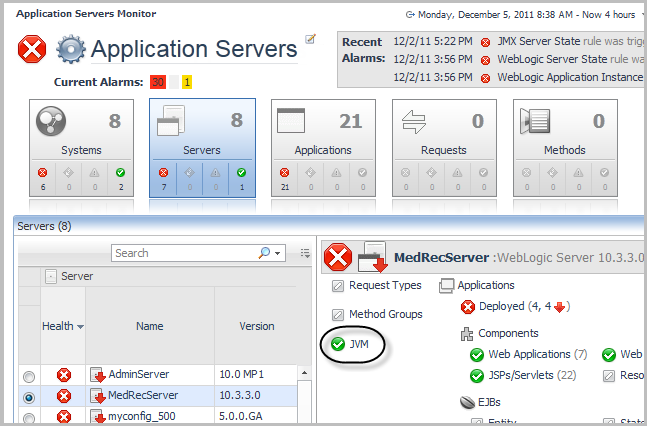Screen dimensions: 647x426
Task: Sort by Version column header
Action: click(x=257, y=326)
